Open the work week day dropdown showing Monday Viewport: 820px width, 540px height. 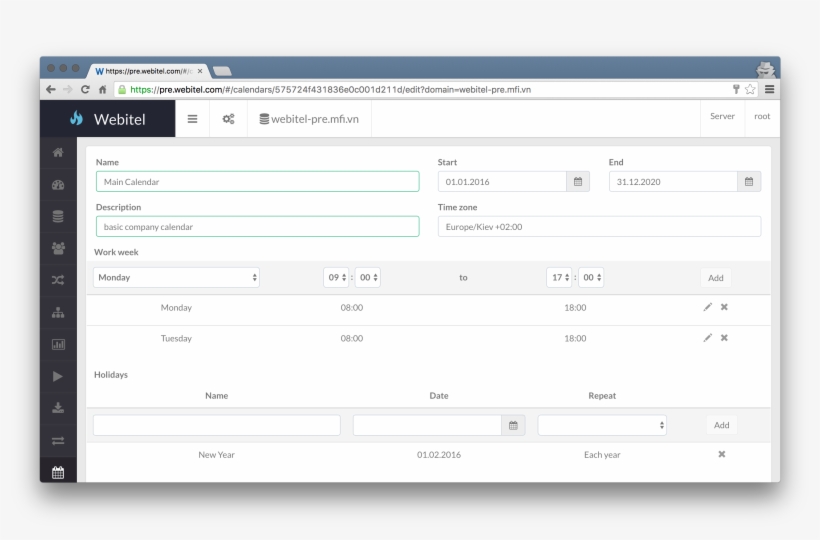coord(176,278)
